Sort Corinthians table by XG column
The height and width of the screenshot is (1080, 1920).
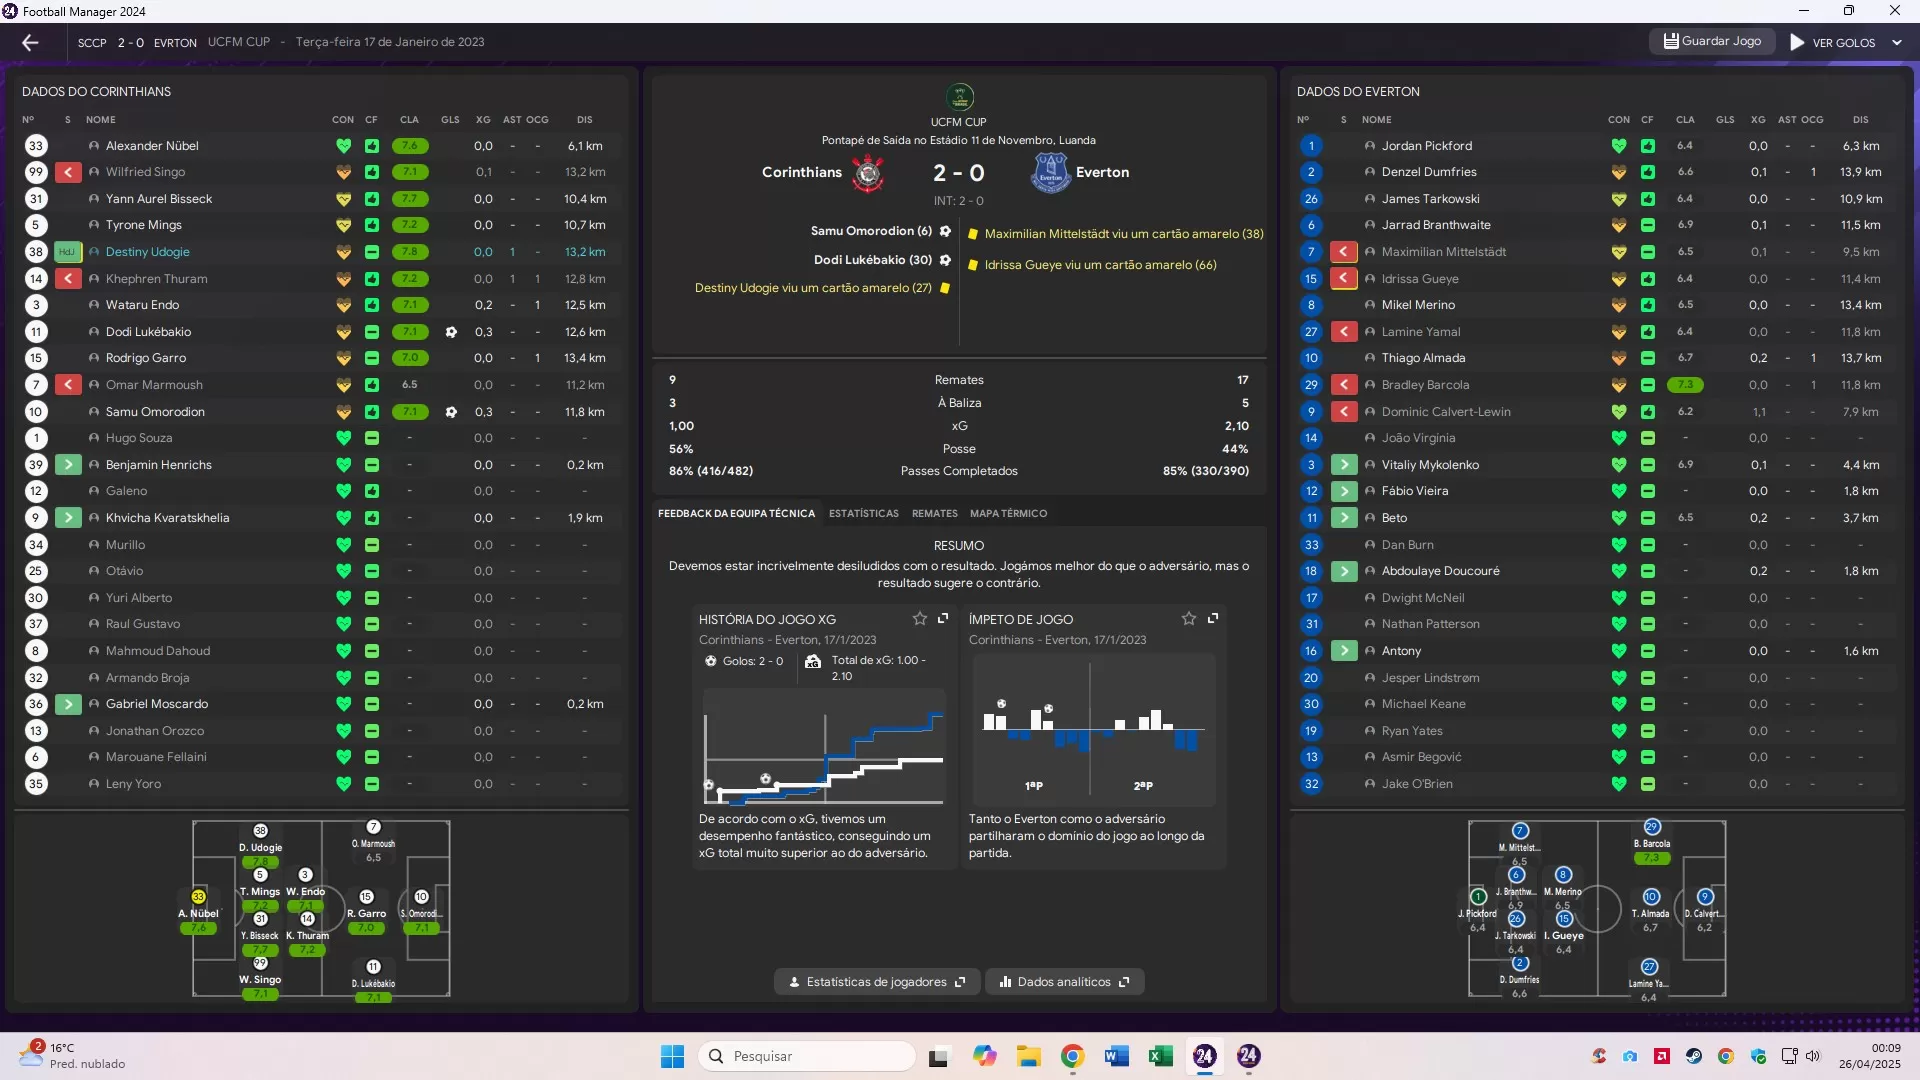click(x=483, y=120)
